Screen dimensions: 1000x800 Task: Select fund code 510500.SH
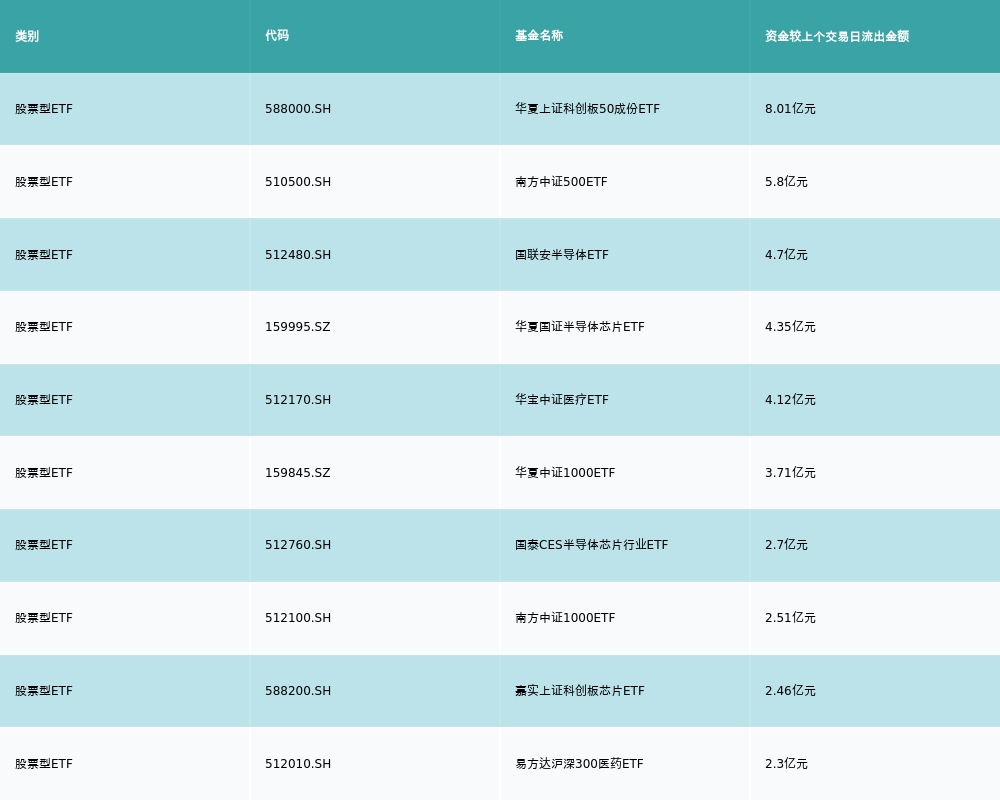tap(298, 182)
